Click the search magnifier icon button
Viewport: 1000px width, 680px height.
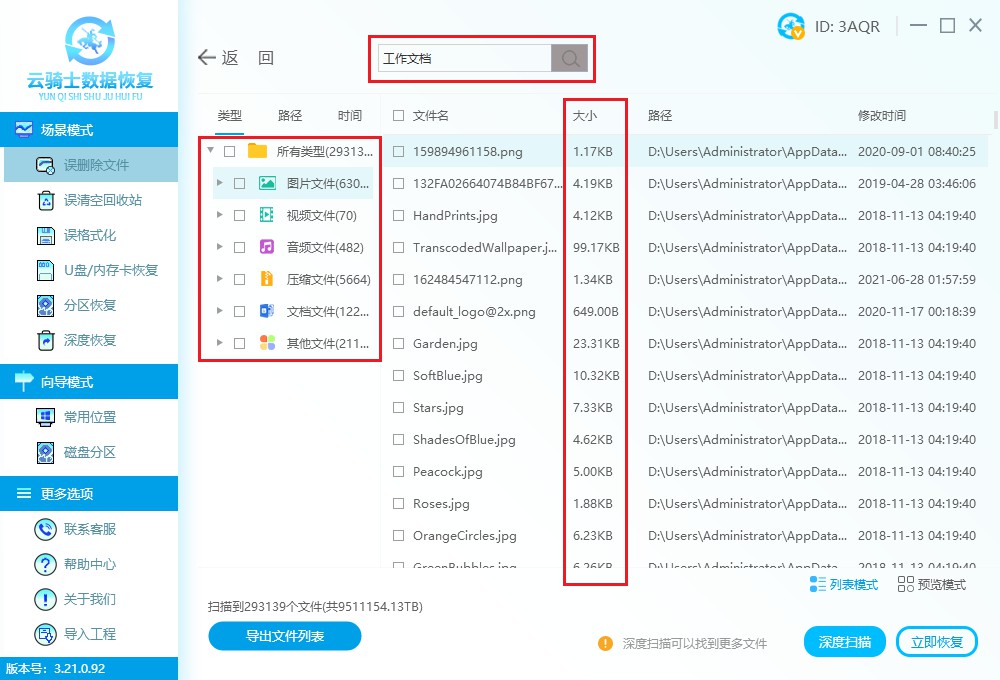click(x=570, y=59)
